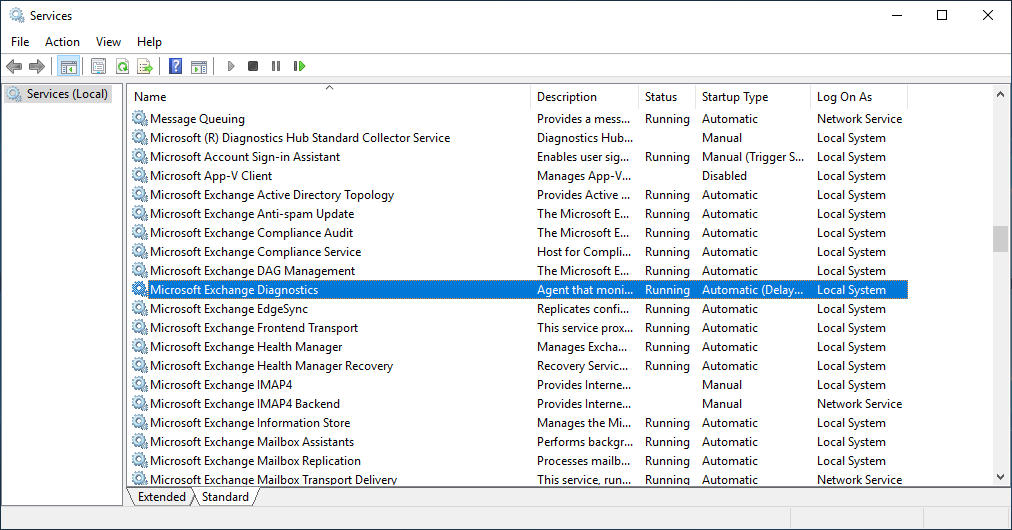Toggle the Show/Hide Action Pane icon
This screenshot has width=1012, height=530.
[199, 66]
